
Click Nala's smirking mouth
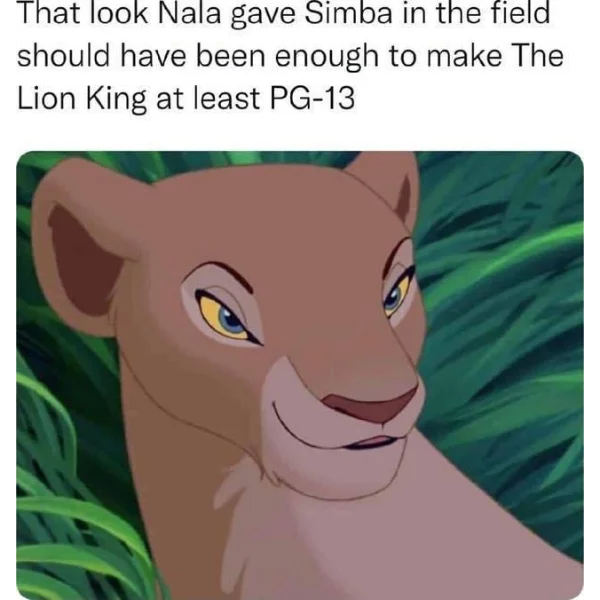(339, 432)
